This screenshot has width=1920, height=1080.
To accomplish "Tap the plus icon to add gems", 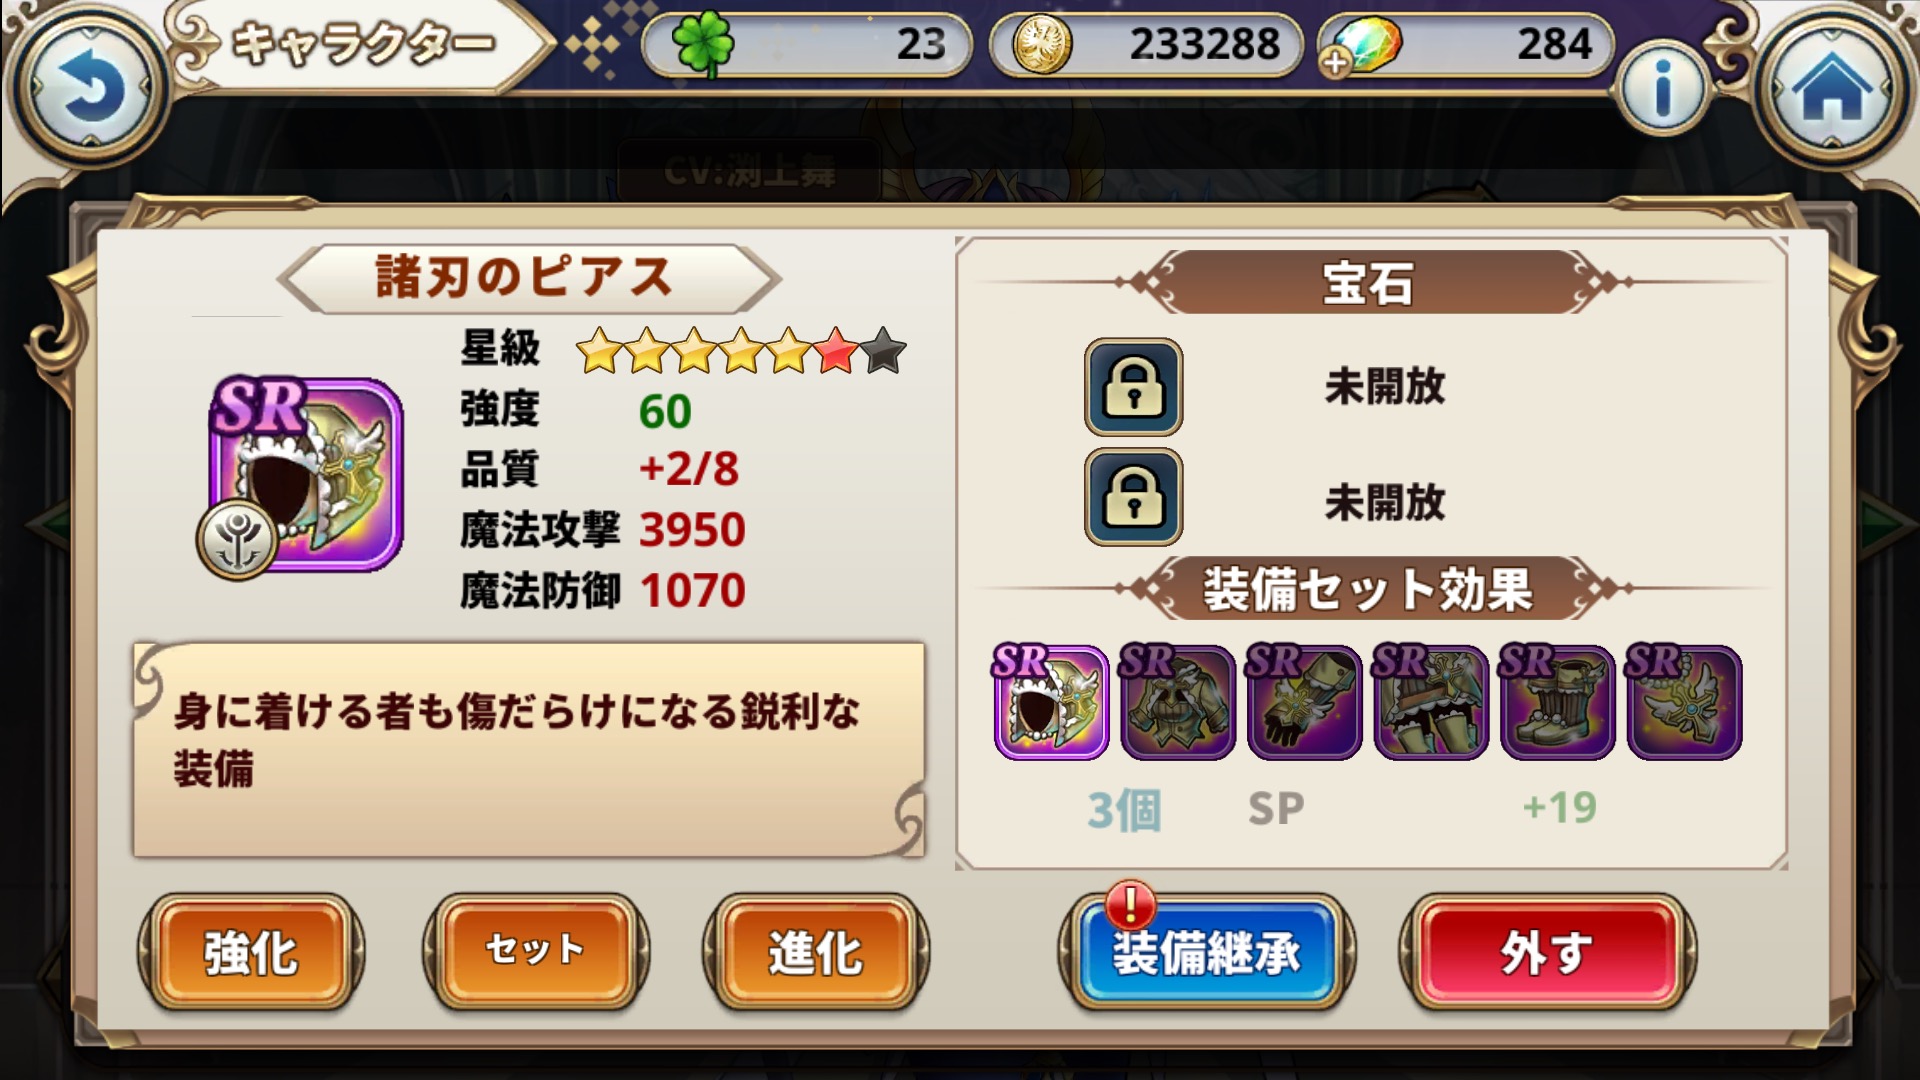I will (x=1335, y=63).
